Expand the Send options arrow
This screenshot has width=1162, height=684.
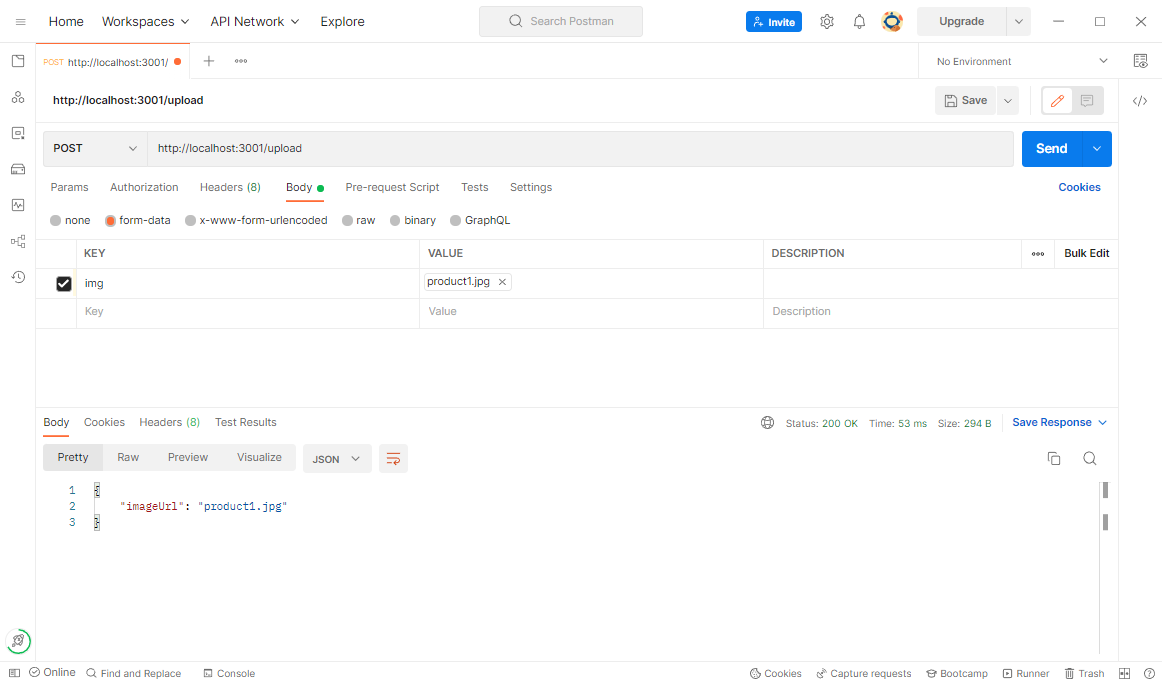point(1097,149)
